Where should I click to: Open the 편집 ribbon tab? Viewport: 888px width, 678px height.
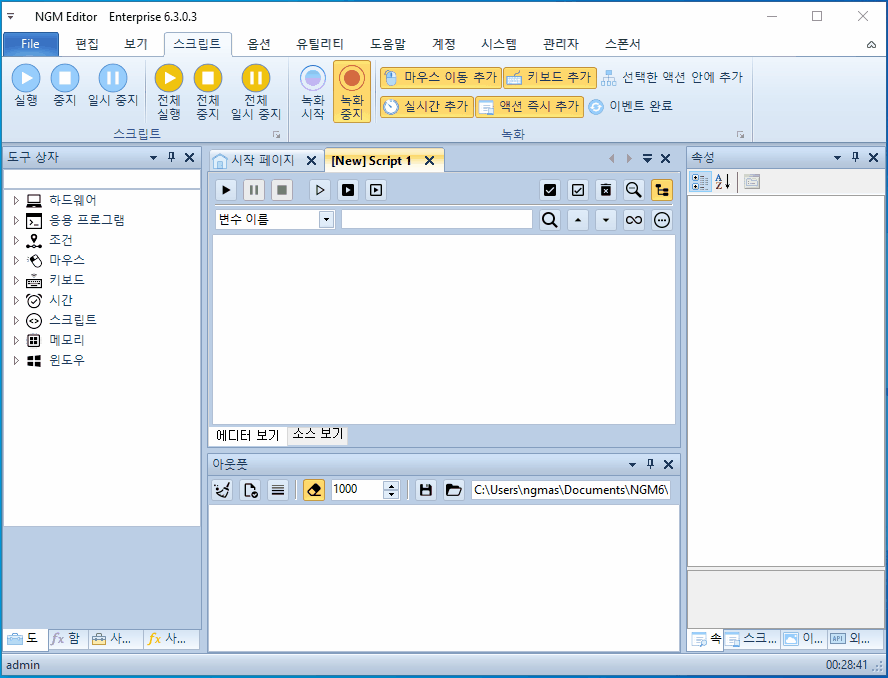point(87,44)
